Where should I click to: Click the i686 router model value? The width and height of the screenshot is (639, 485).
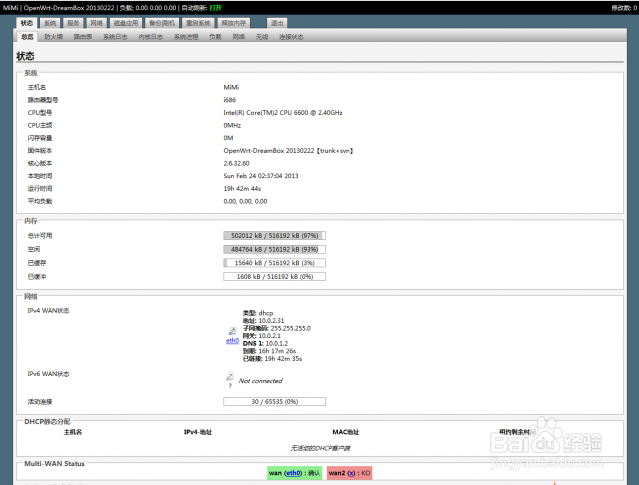click(x=229, y=100)
